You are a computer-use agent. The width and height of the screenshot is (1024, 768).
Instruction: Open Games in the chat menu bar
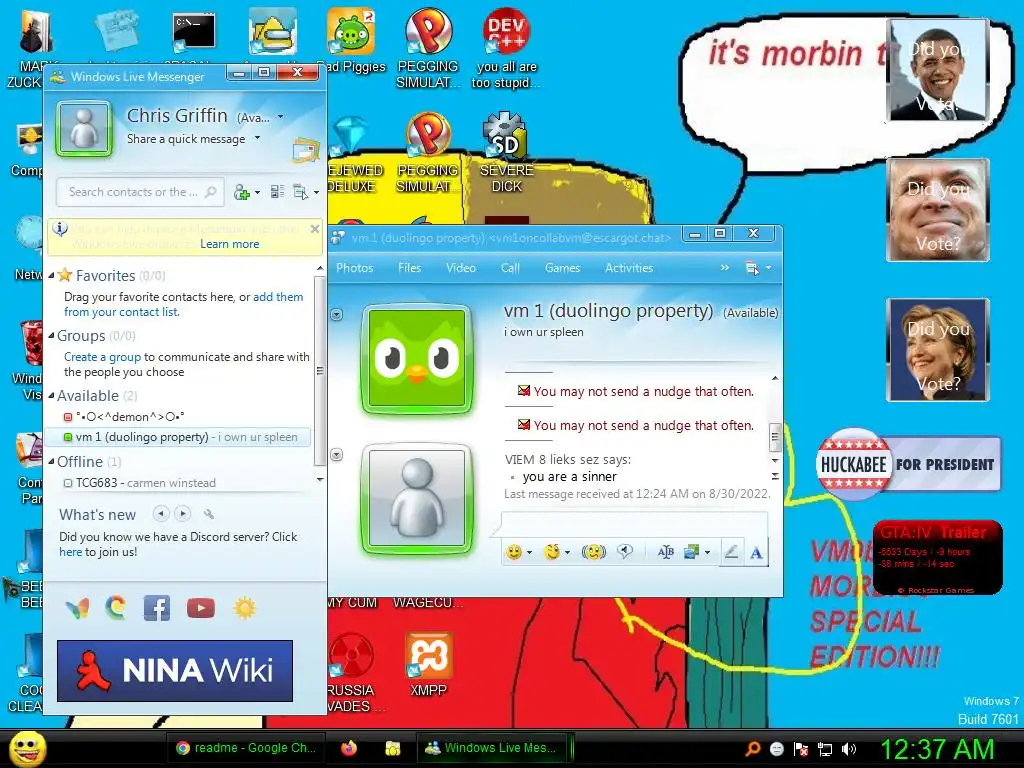(x=562, y=268)
